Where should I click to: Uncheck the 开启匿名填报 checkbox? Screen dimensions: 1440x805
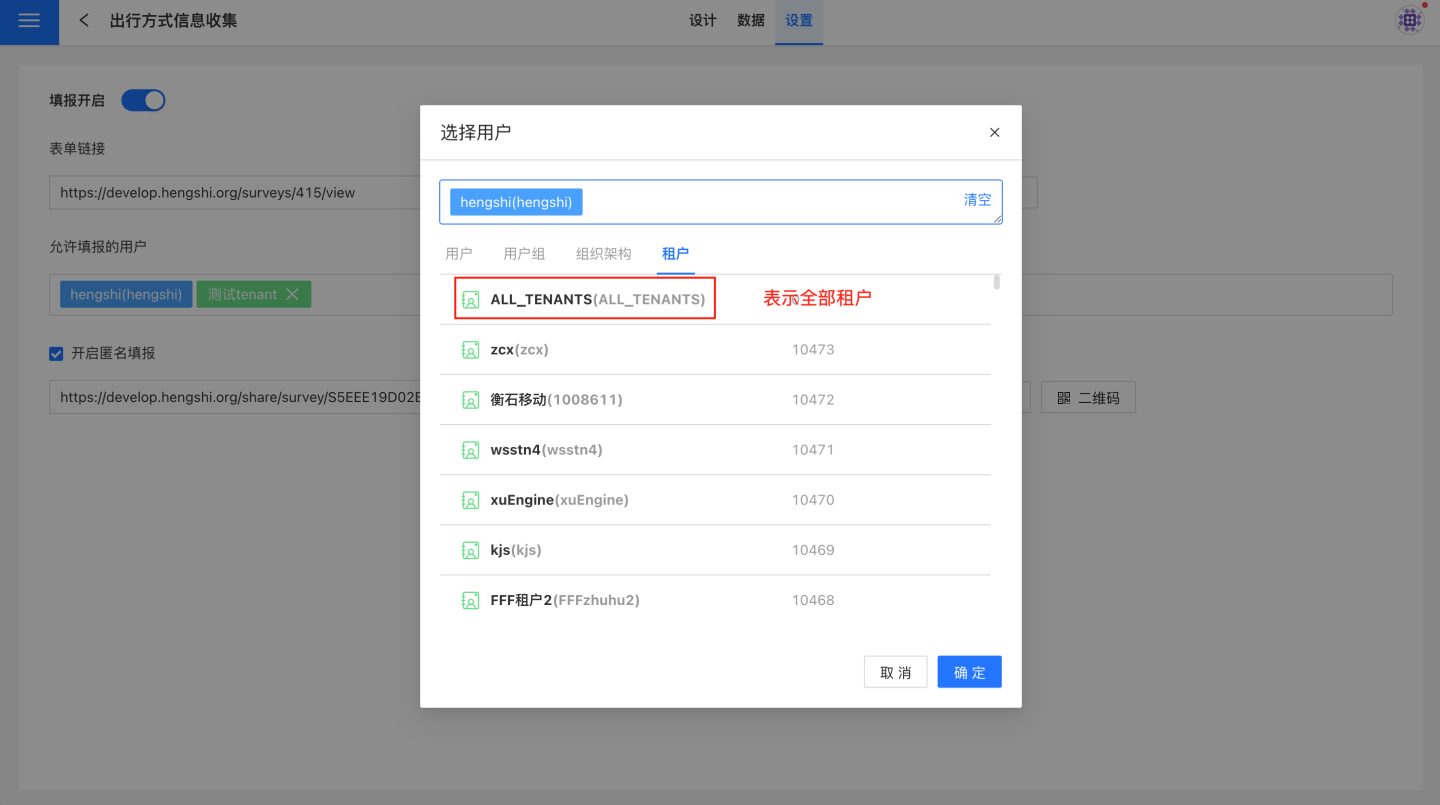[57, 353]
